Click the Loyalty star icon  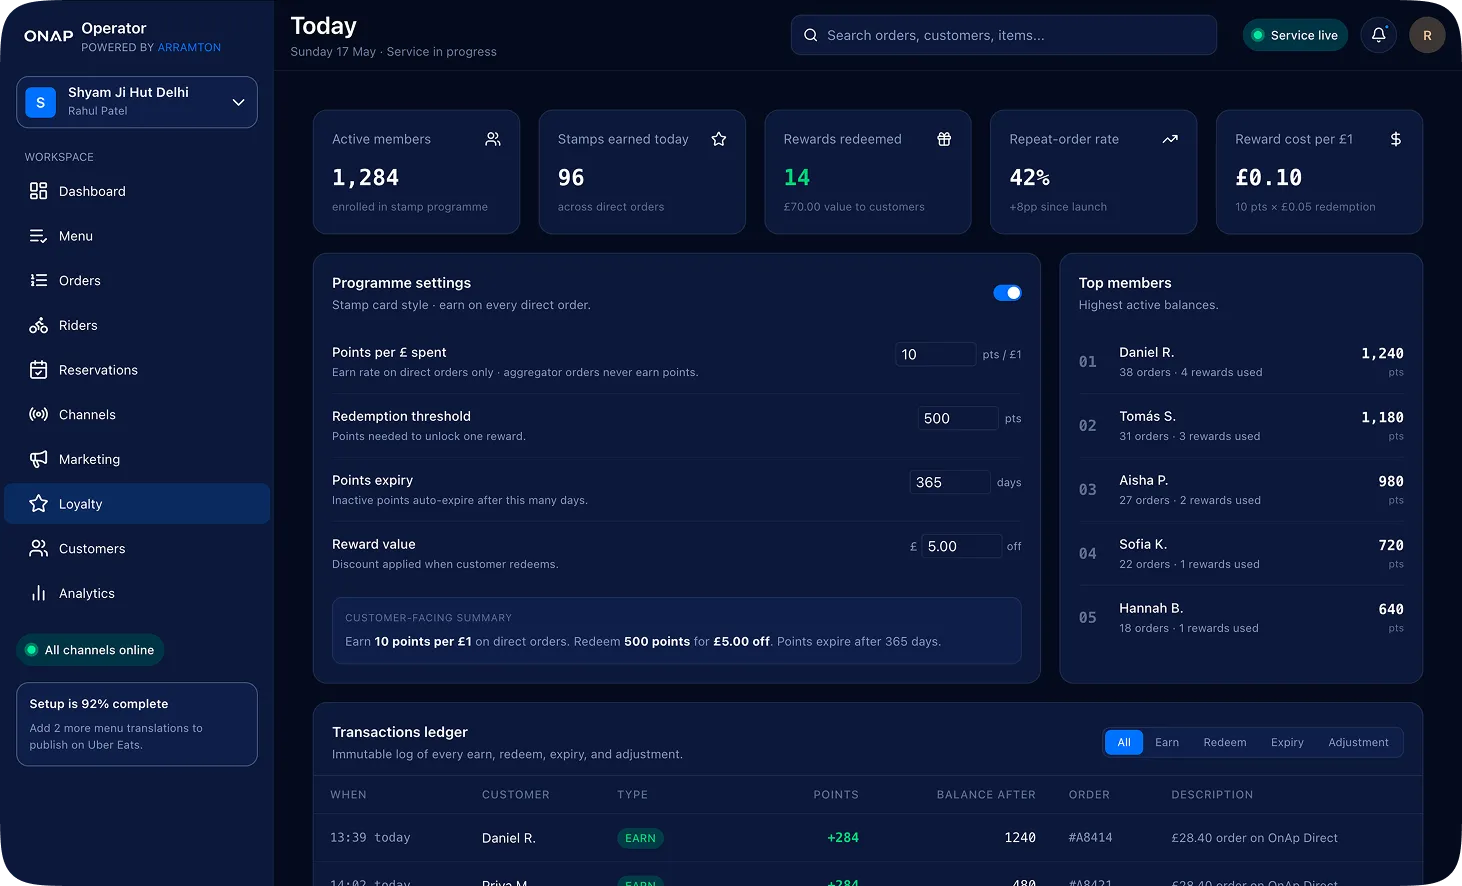[38, 504]
